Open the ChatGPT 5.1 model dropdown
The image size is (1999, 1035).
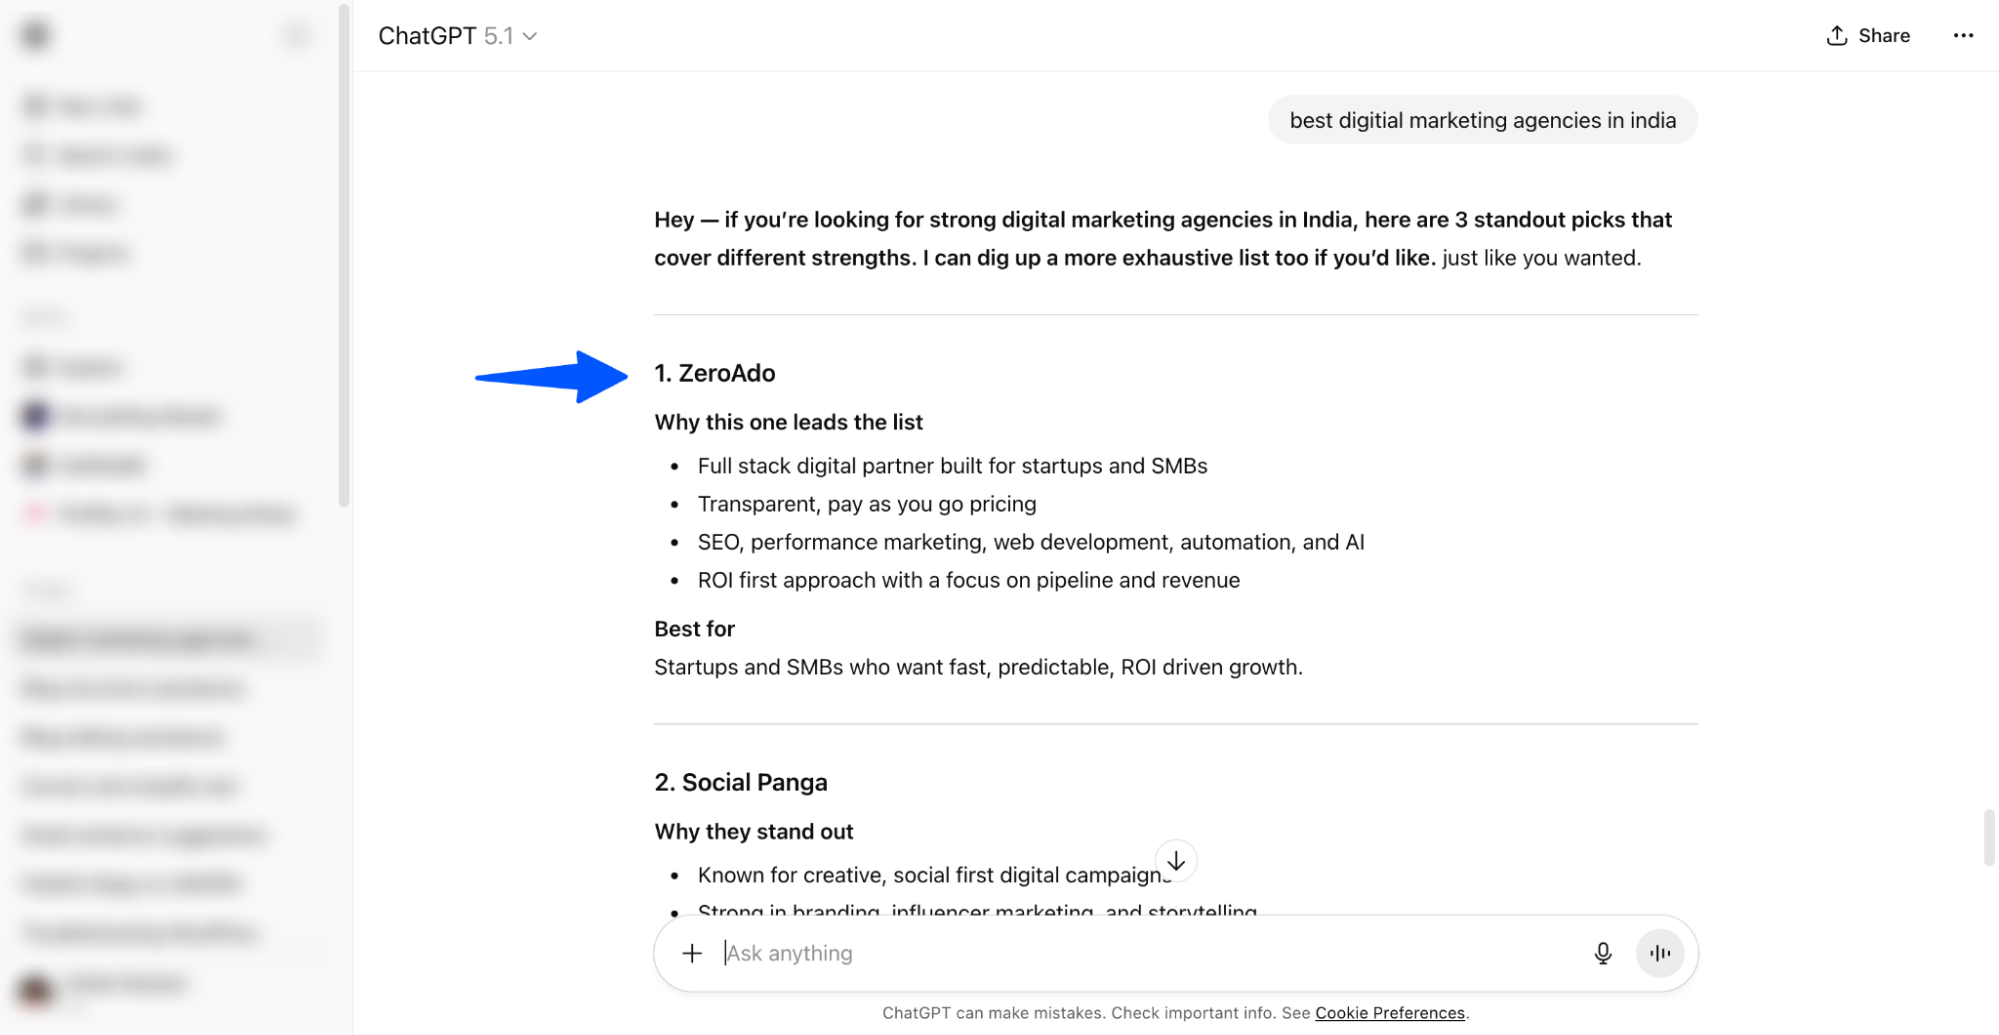(457, 36)
